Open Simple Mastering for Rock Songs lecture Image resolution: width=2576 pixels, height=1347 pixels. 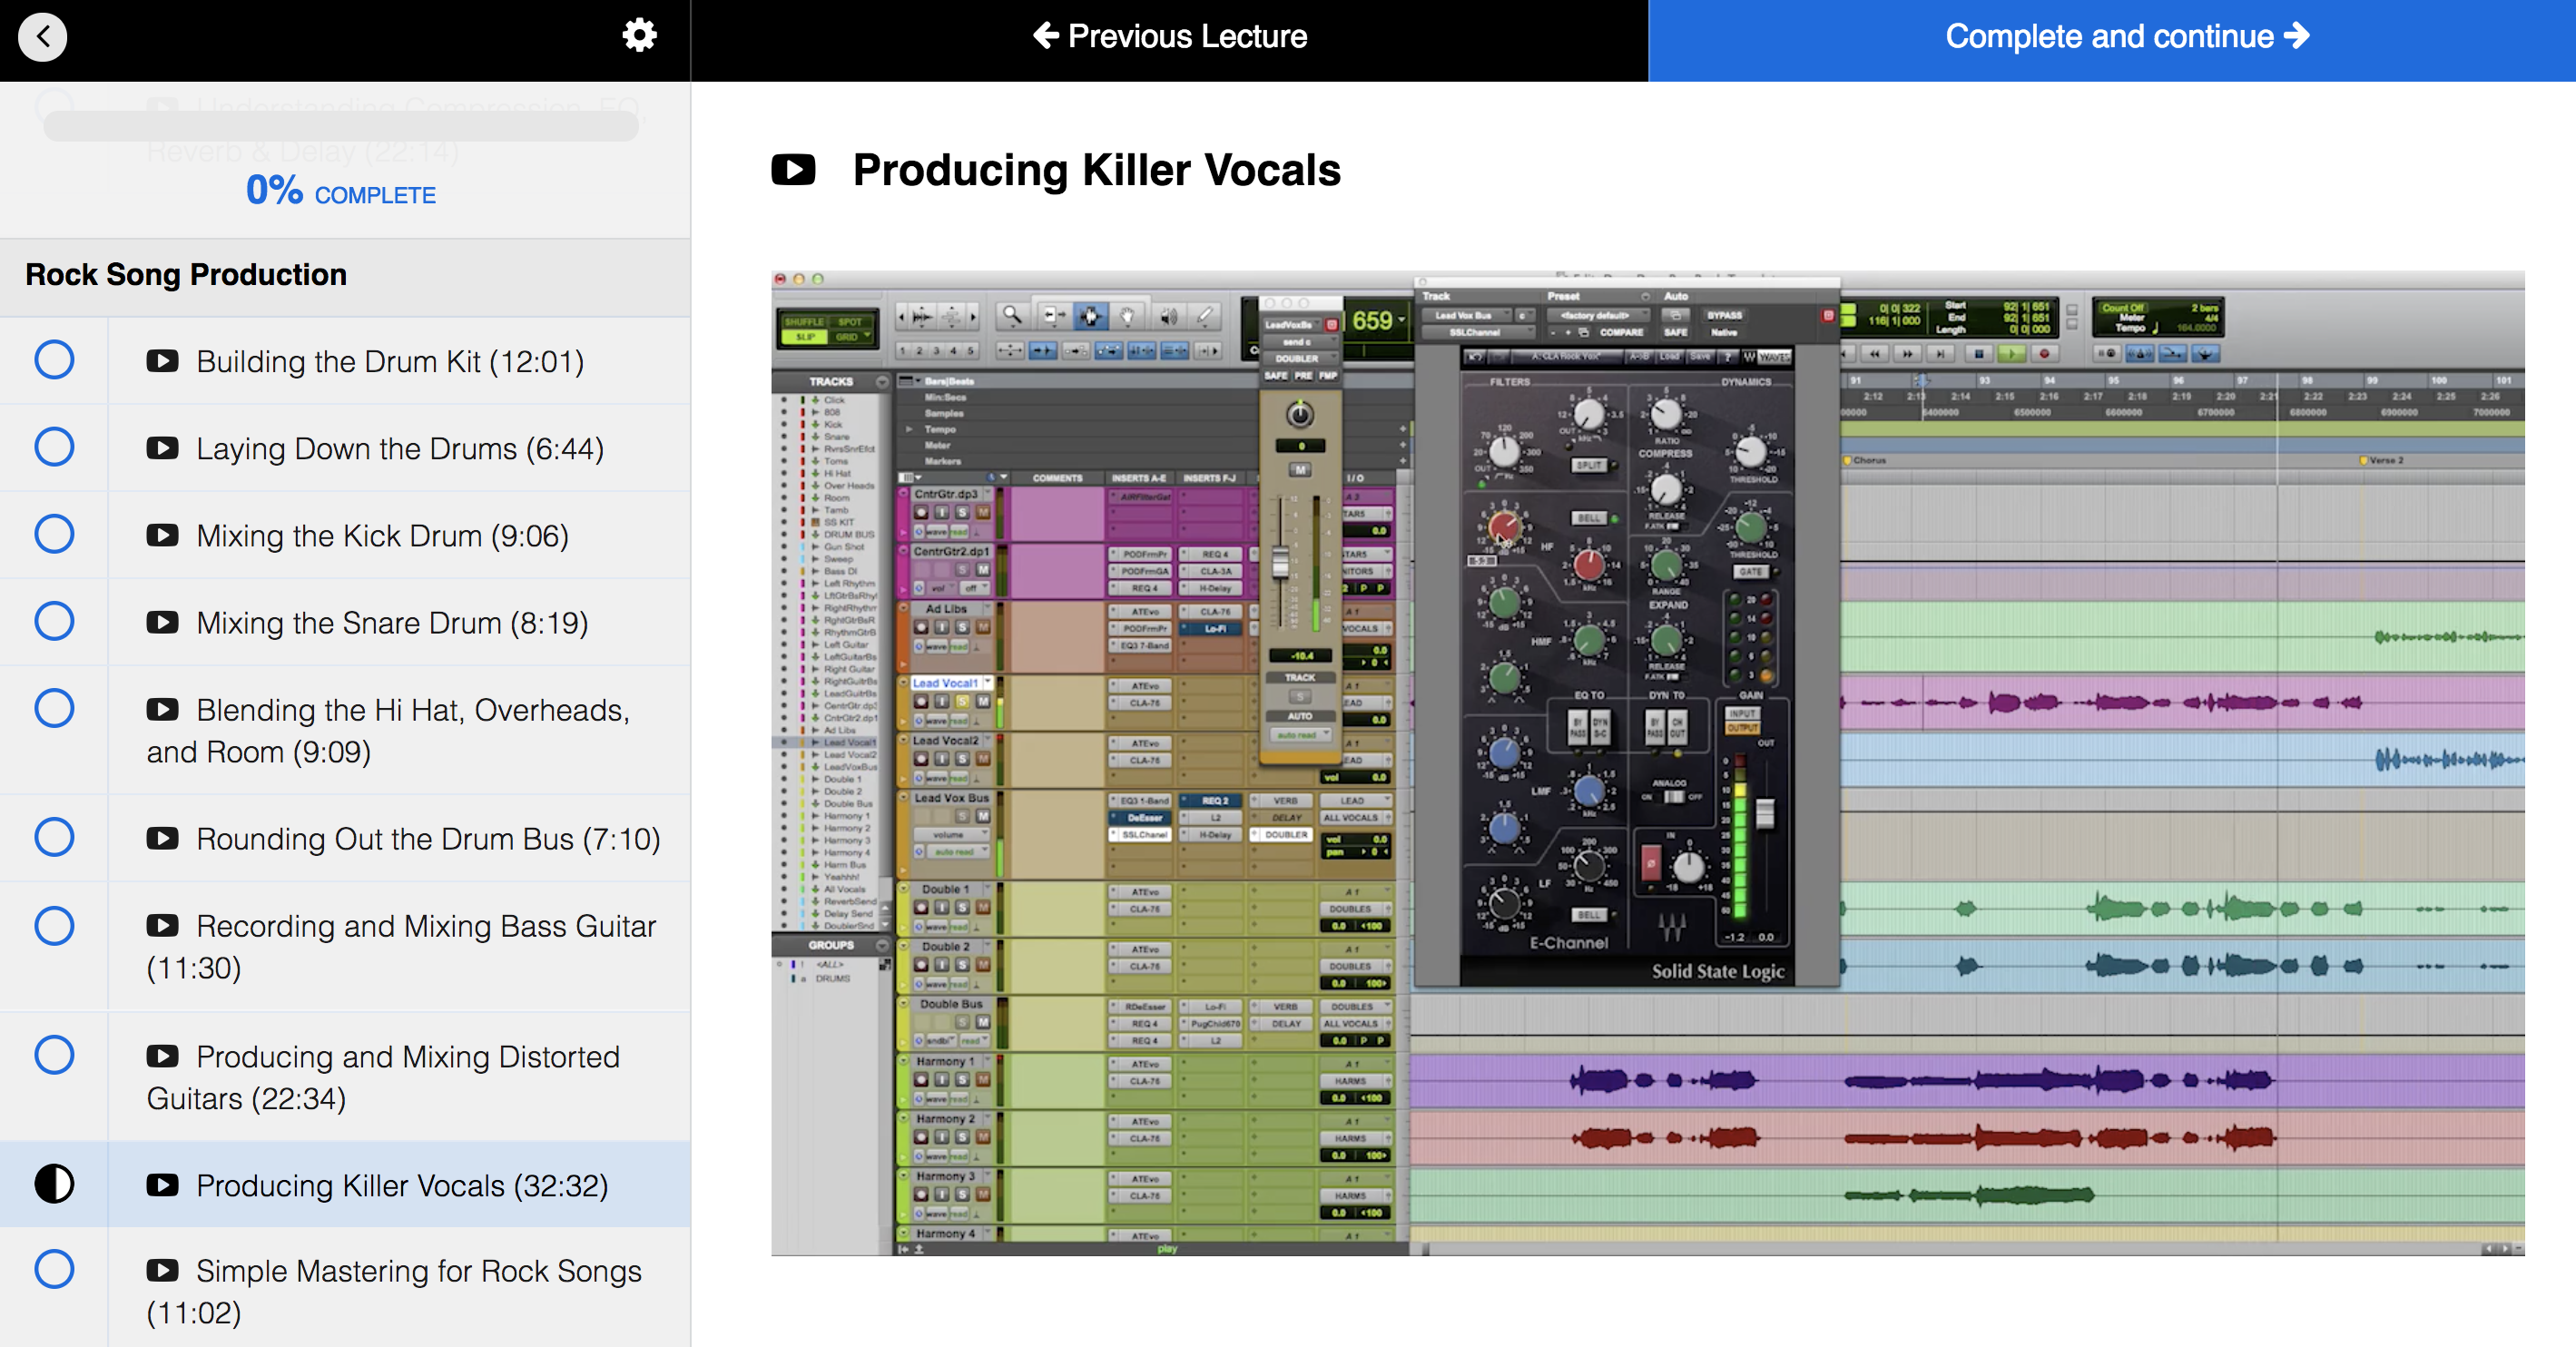pyautogui.click(x=394, y=1291)
